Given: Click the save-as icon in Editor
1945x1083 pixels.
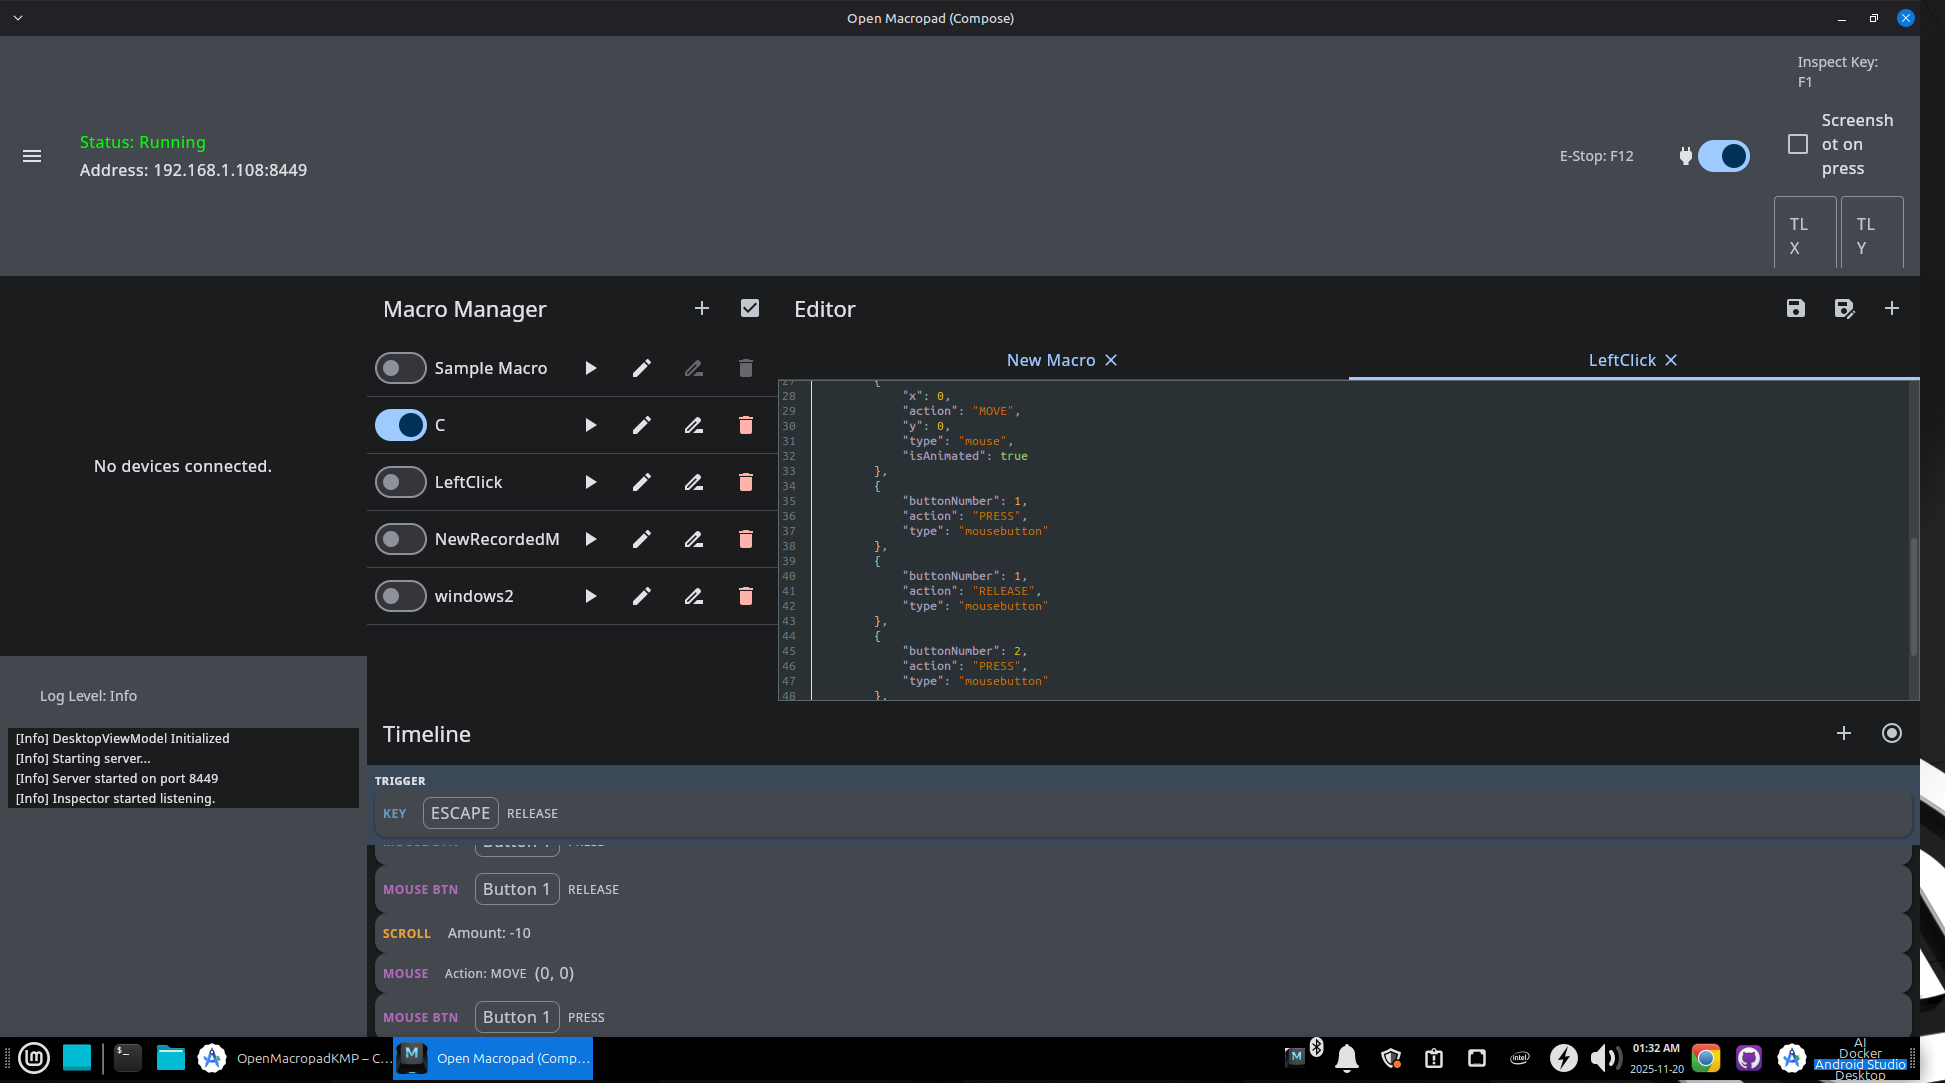Looking at the screenshot, I should 1844,309.
